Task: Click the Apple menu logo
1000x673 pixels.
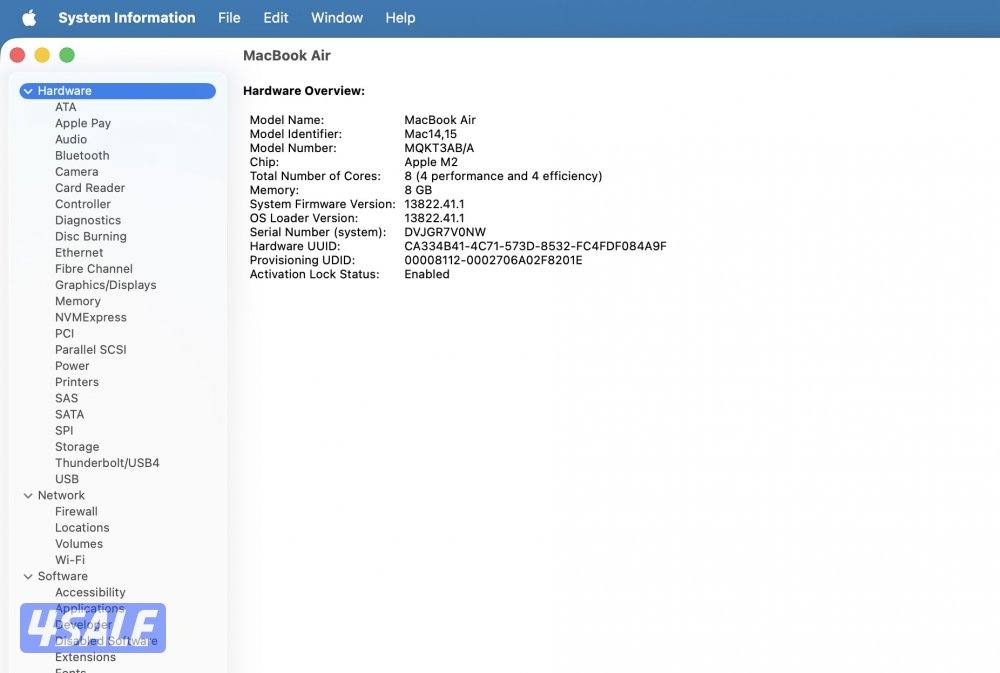Action: [x=29, y=17]
